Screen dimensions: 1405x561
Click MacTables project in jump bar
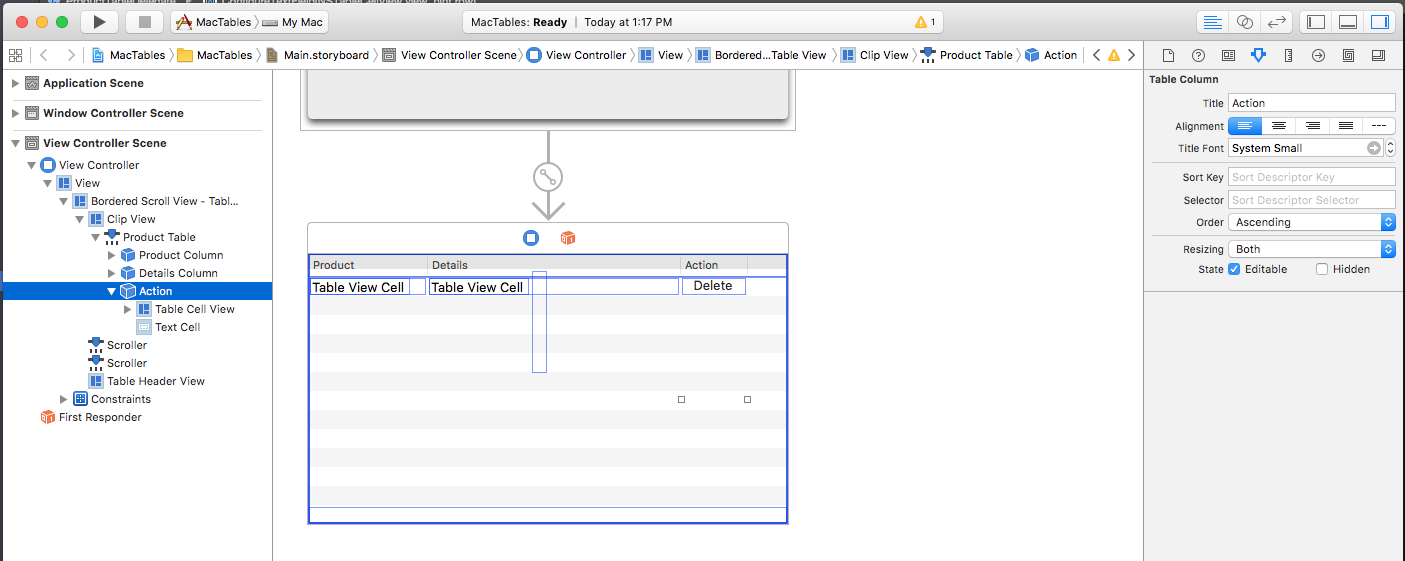click(x=128, y=55)
